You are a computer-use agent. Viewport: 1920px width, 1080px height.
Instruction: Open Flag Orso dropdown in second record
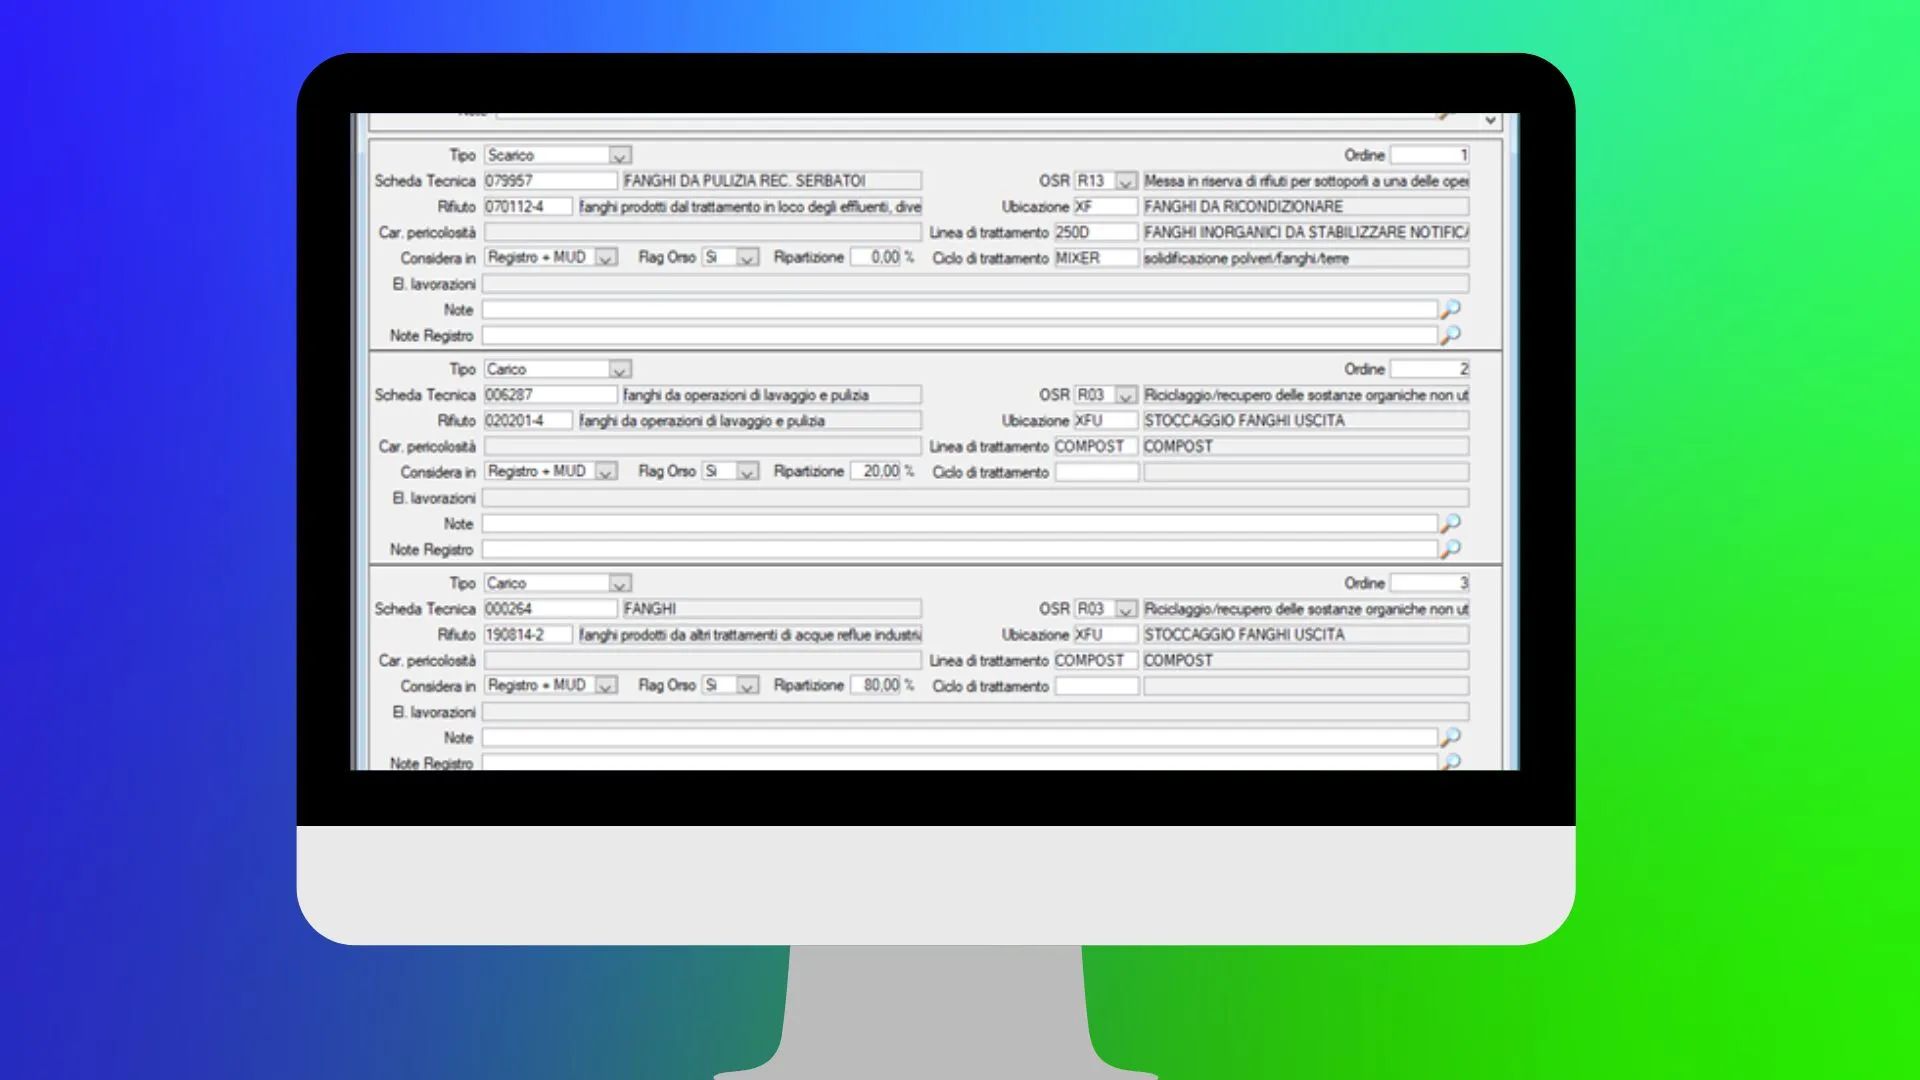[747, 472]
